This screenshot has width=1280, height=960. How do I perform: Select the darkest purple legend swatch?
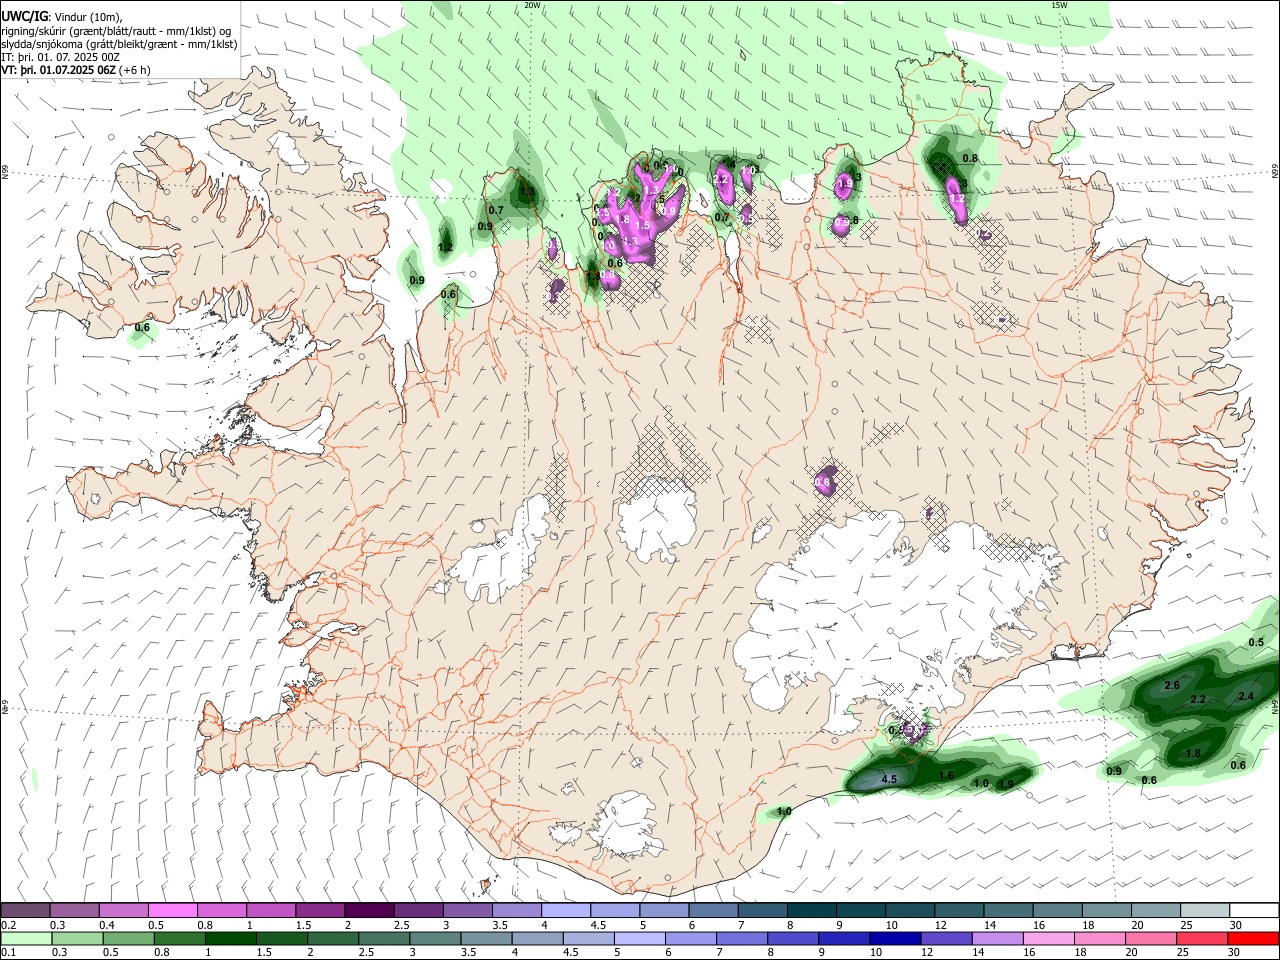point(368,911)
